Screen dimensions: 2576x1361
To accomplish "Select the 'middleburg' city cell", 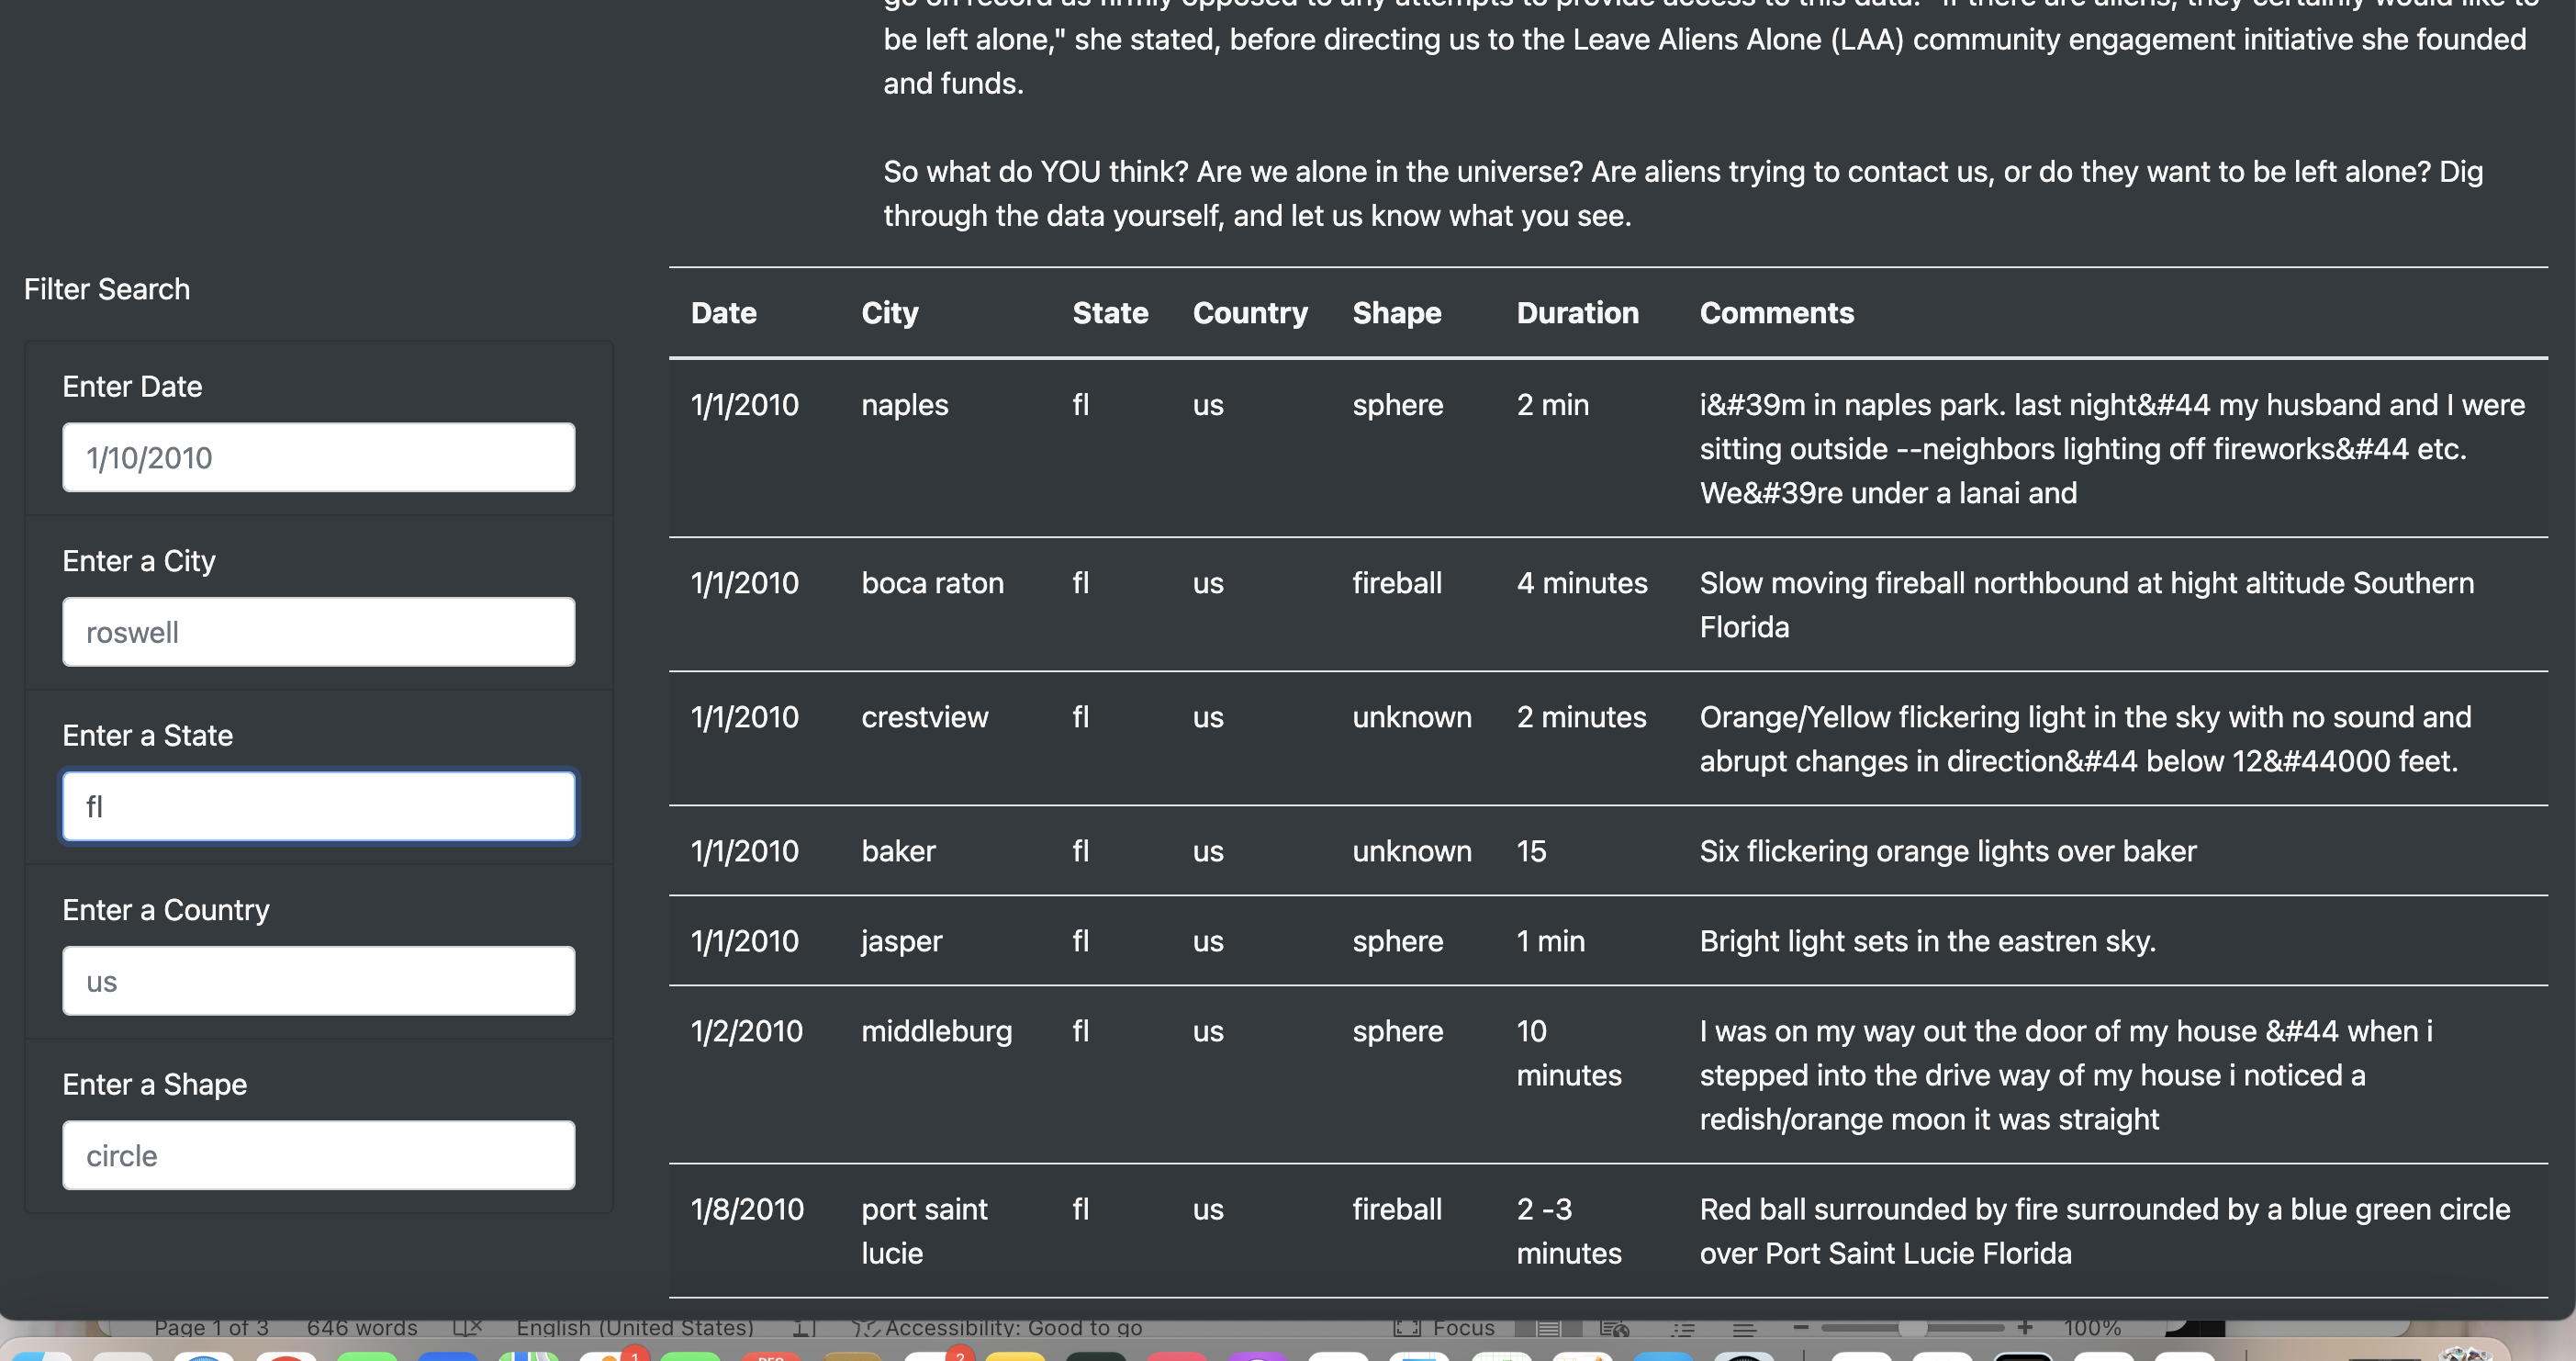I will pos(937,1031).
